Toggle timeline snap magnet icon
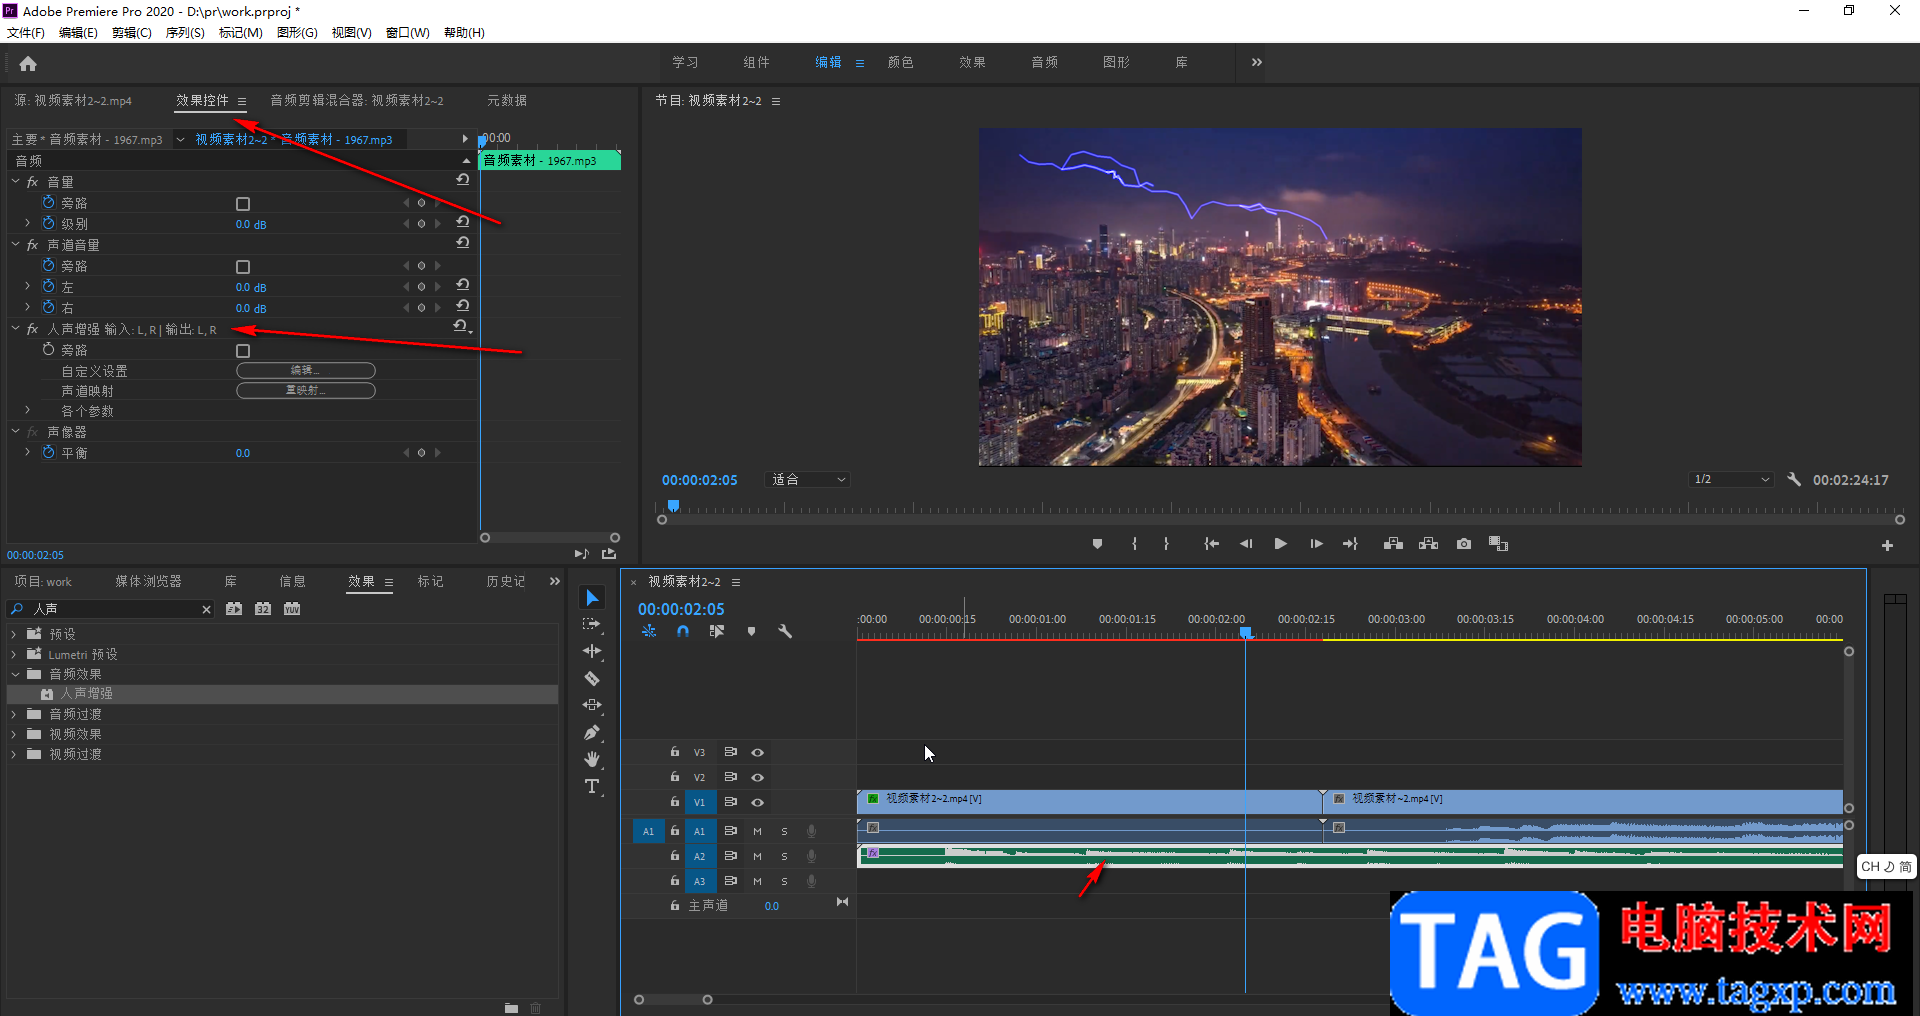The image size is (1920, 1016). [x=683, y=632]
